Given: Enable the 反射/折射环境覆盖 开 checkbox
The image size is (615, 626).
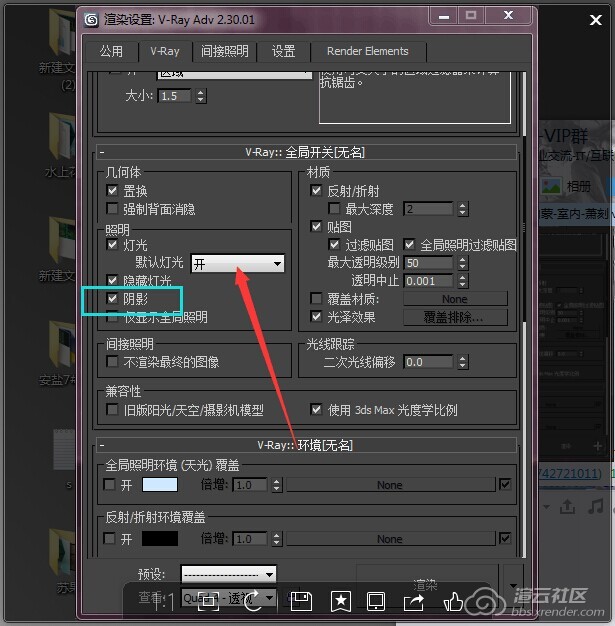Looking at the screenshot, I should (109, 539).
